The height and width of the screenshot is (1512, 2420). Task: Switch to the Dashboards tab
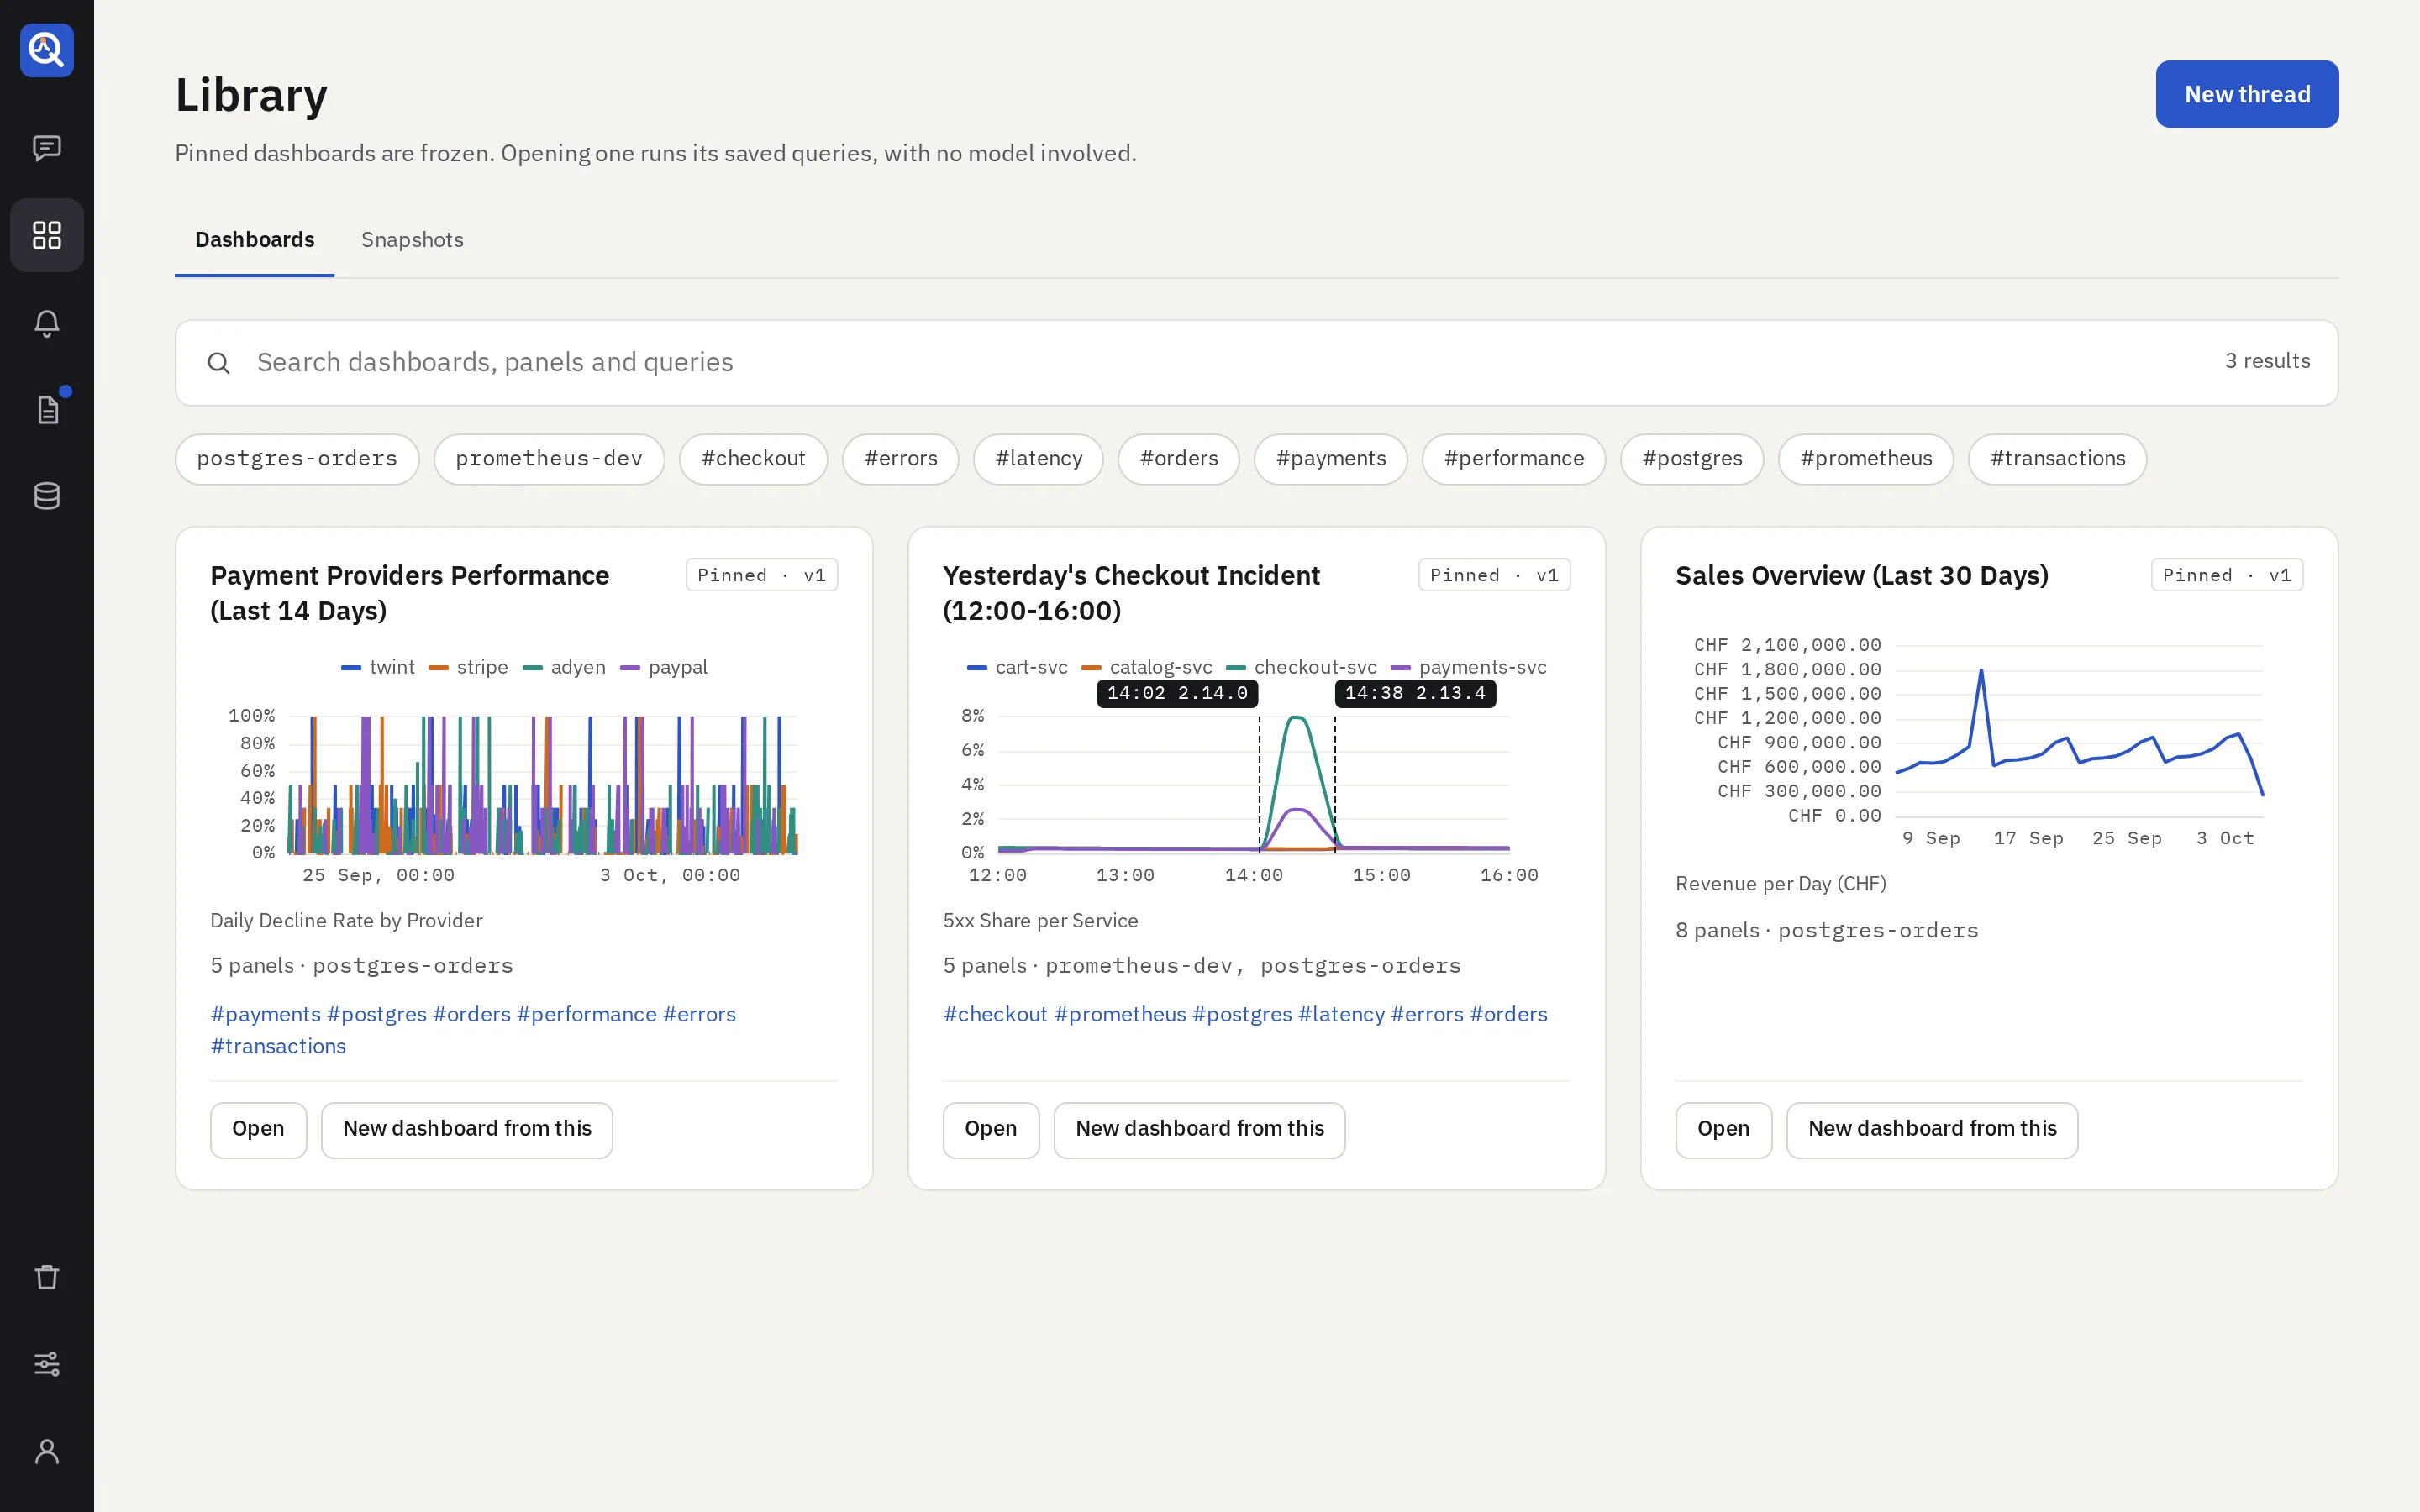pyautogui.click(x=254, y=240)
